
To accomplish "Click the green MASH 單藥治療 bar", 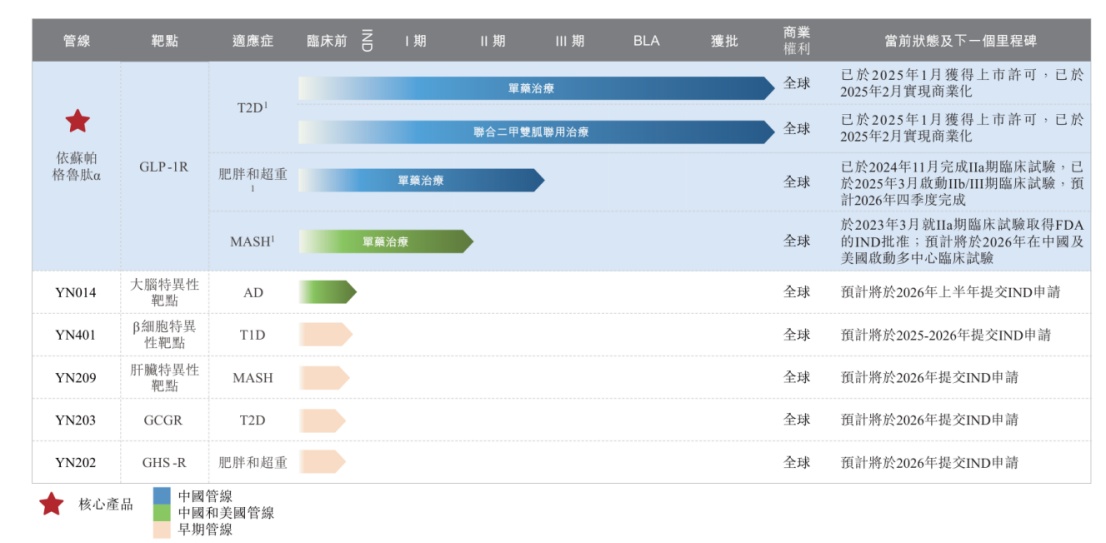I will pos(386,241).
